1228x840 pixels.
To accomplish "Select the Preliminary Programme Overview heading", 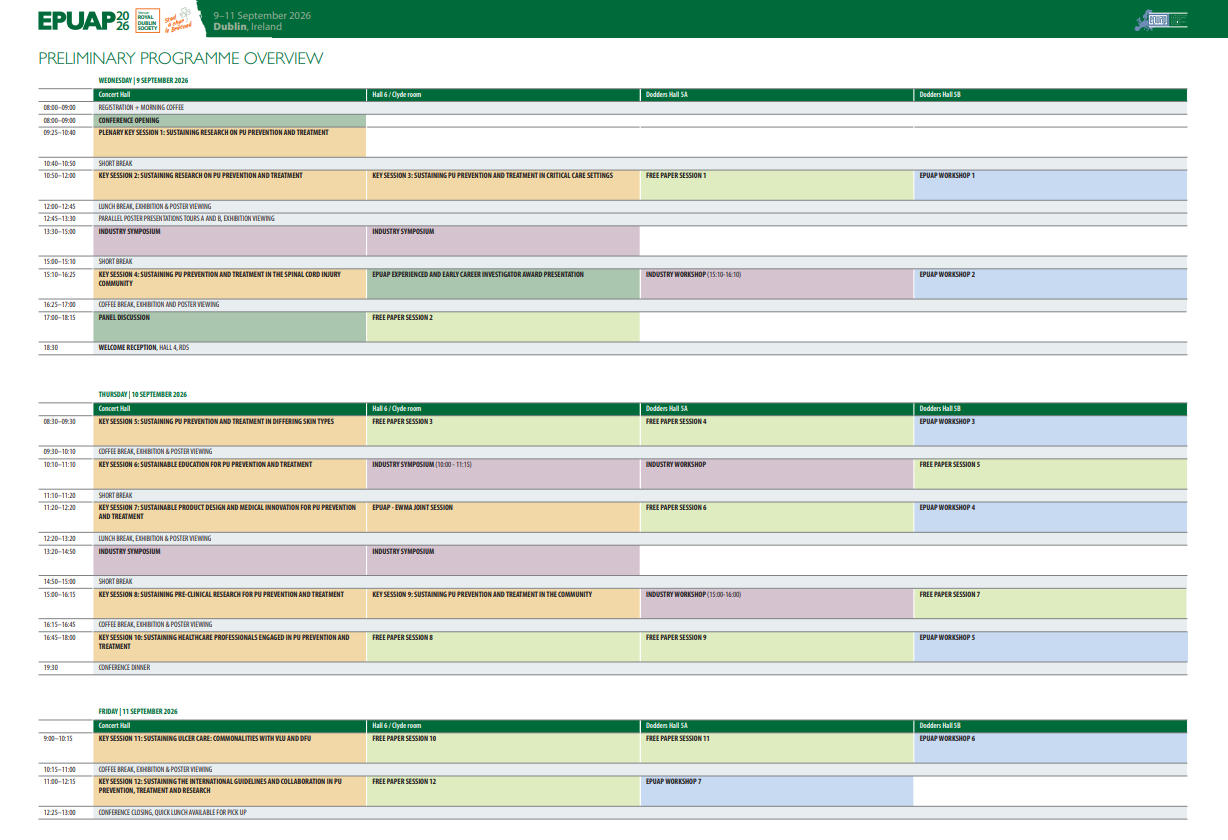I will click(x=181, y=58).
